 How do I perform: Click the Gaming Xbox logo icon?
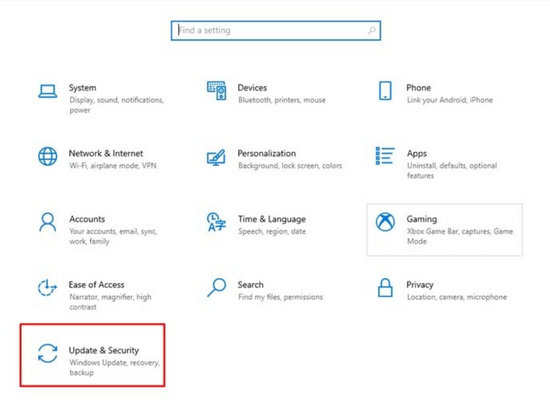385,222
